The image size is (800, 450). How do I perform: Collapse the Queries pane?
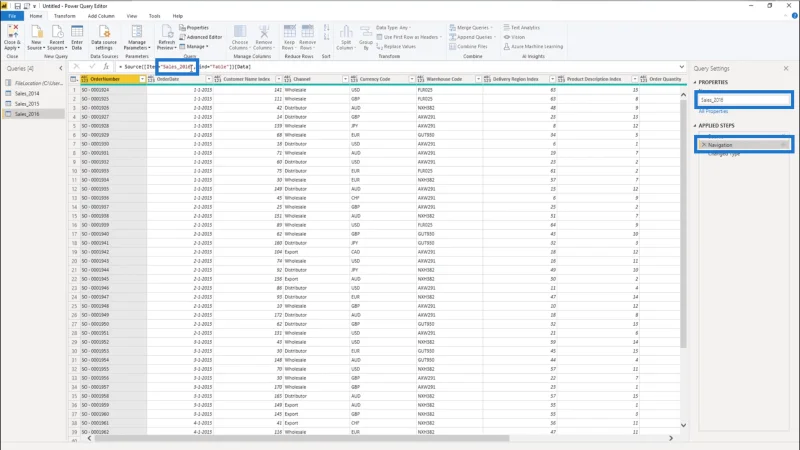(61, 68)
